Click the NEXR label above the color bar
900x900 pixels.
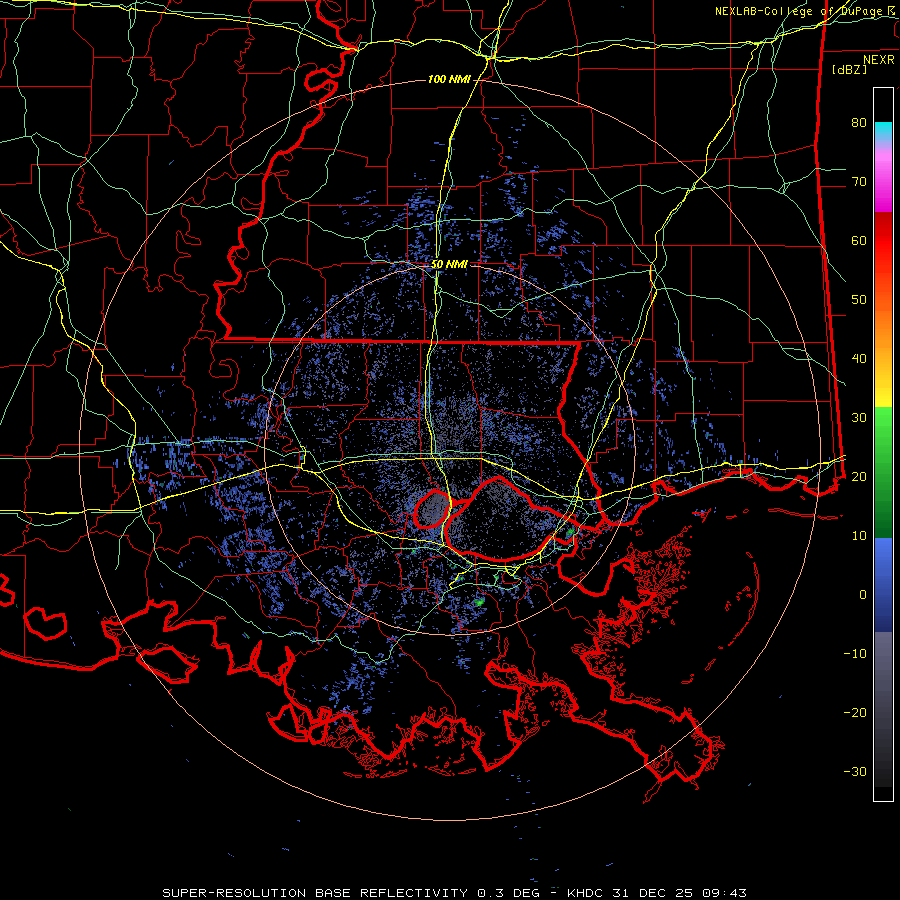pos(879,60)
